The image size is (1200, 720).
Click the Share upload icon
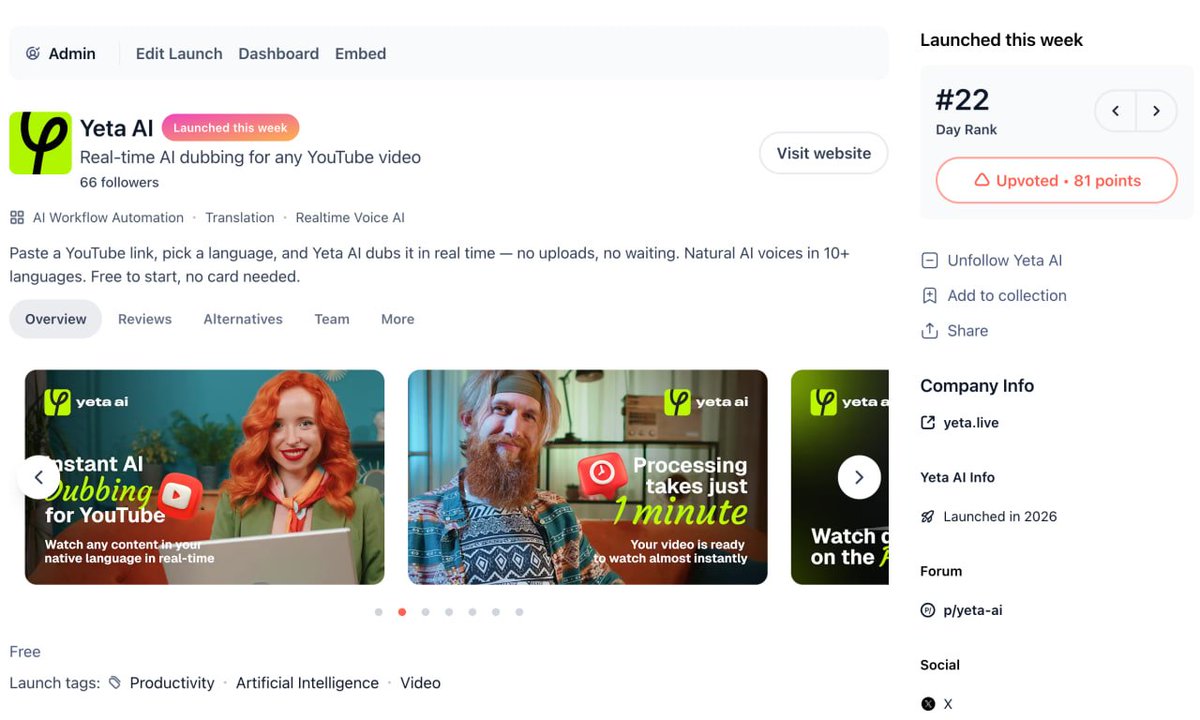[929, 330]
